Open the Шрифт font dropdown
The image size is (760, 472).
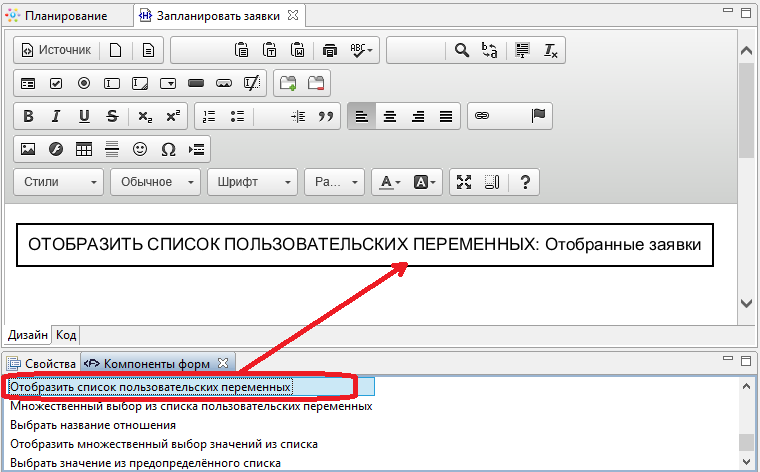tap(266, 182)
